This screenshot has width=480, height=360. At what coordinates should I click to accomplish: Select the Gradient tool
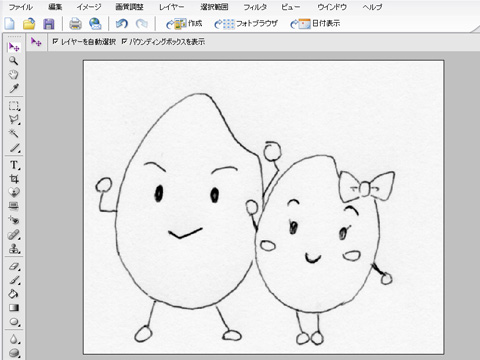point(14,307)
